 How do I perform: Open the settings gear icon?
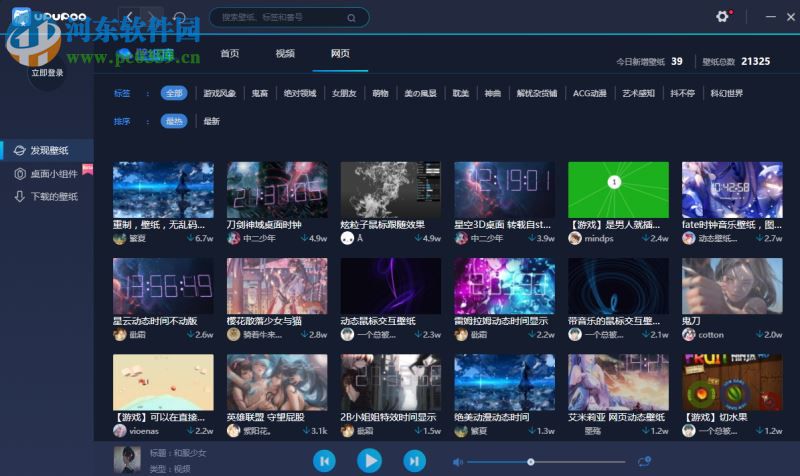(x=722, y=16)
